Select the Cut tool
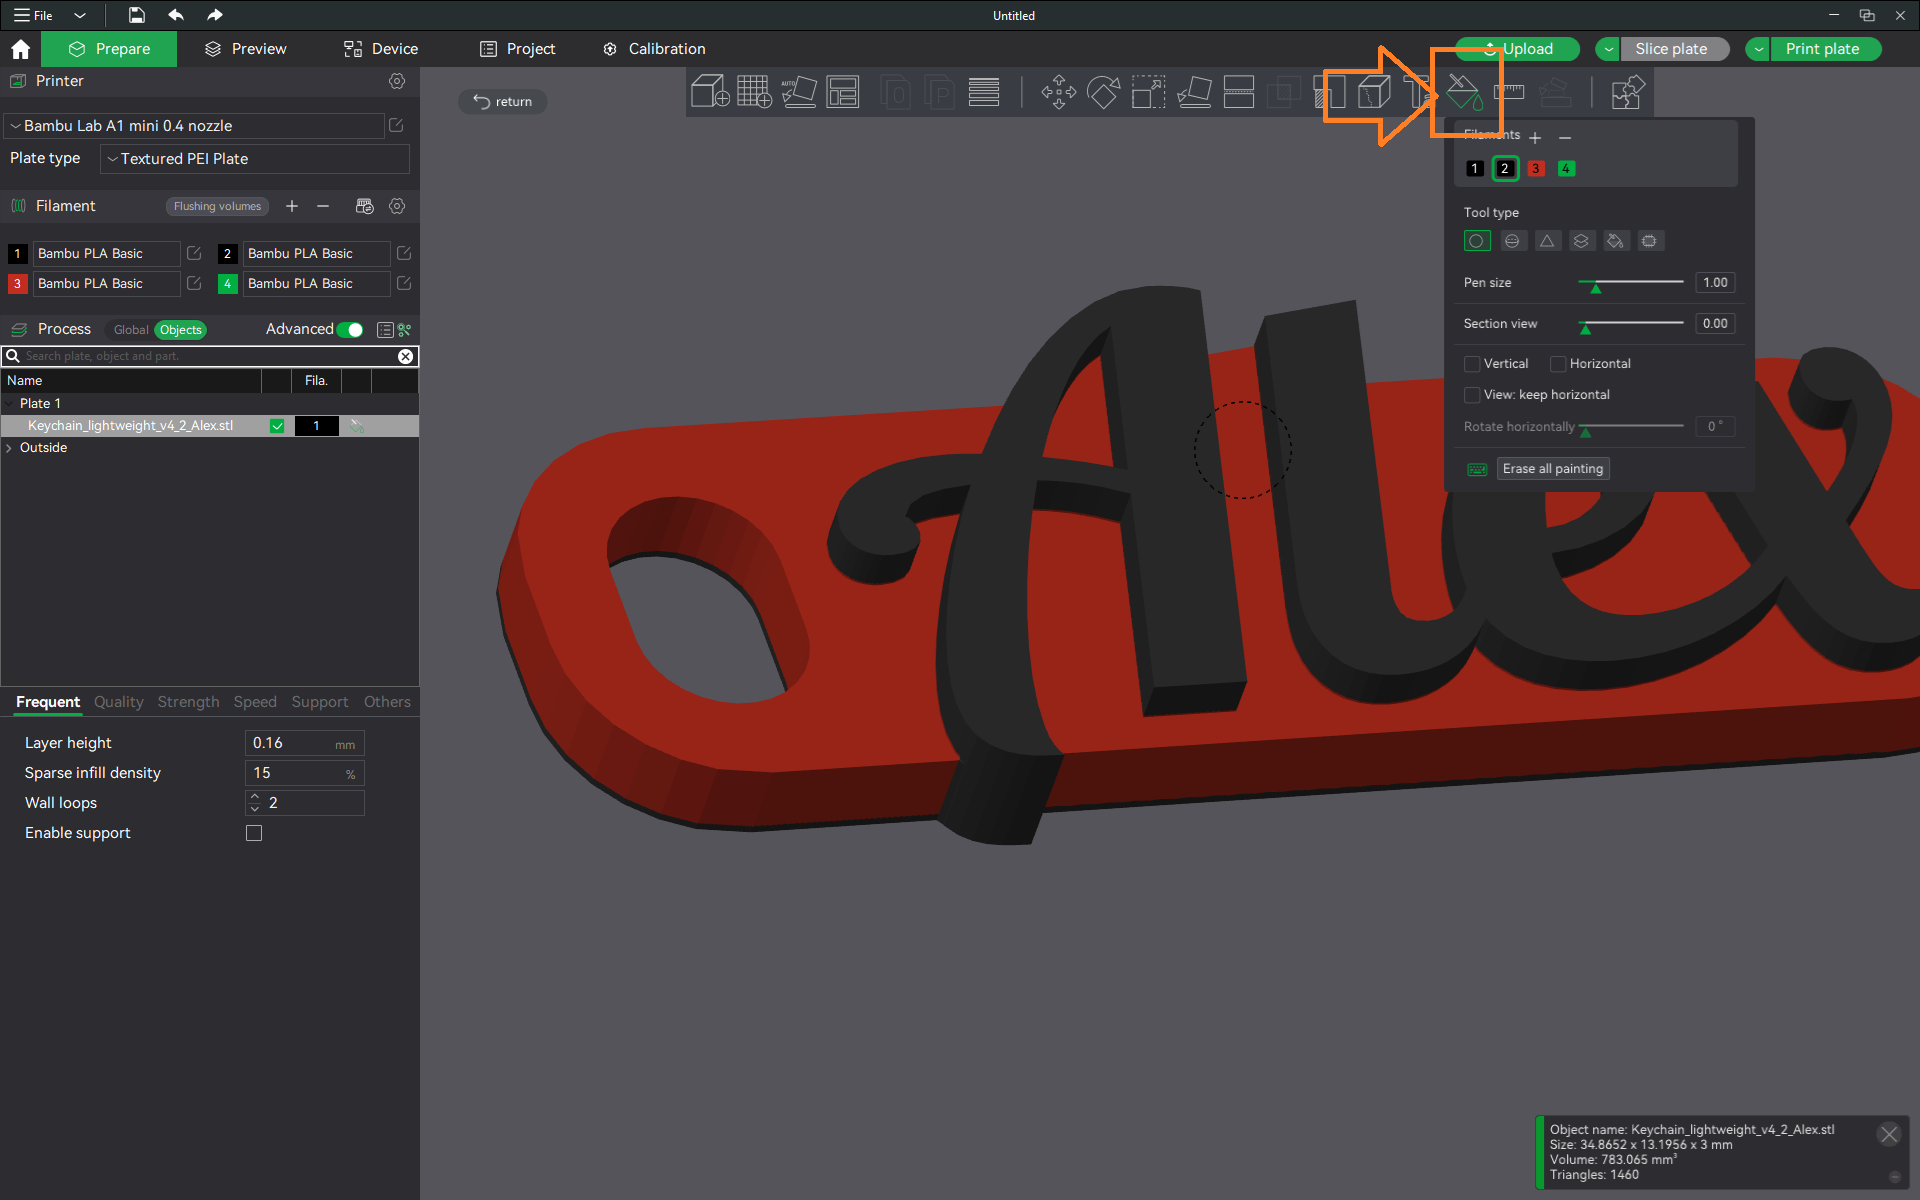 pyautogui.click(x=1239, y=92)
